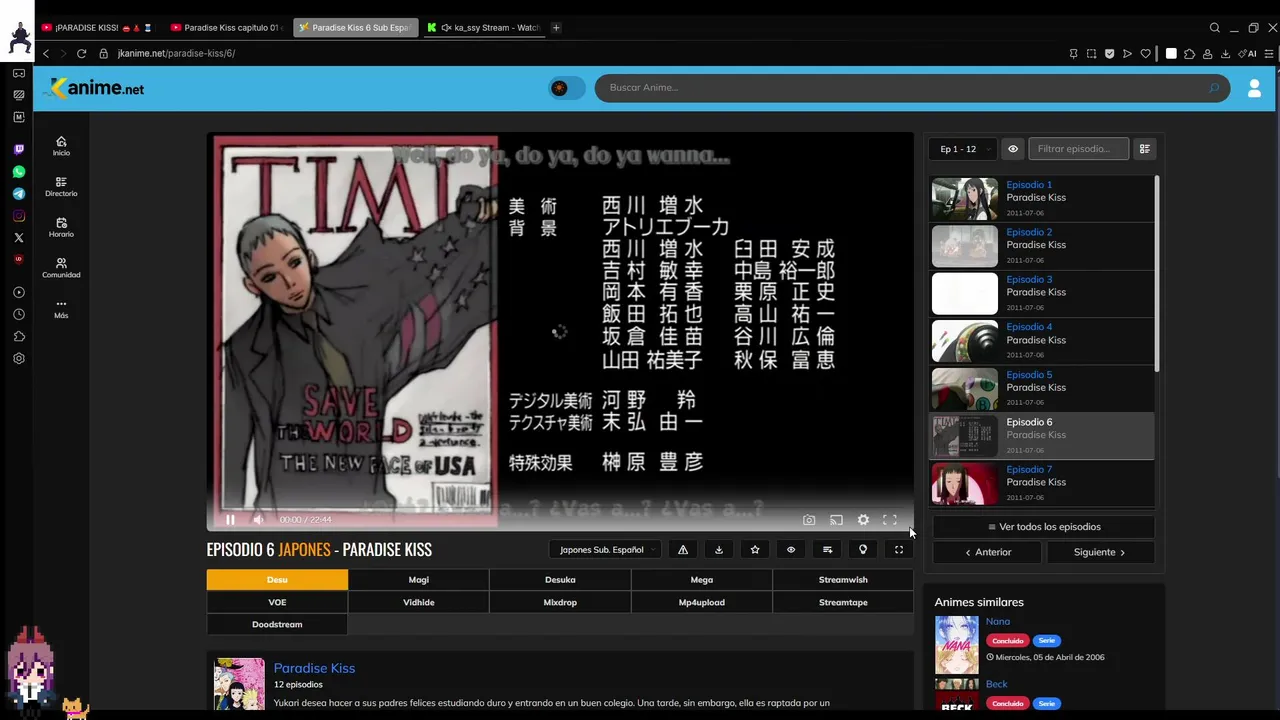The height and width of the screenshot is (720, 1280).
Task: Seek on the video progress bar
Action: (560, 506)
